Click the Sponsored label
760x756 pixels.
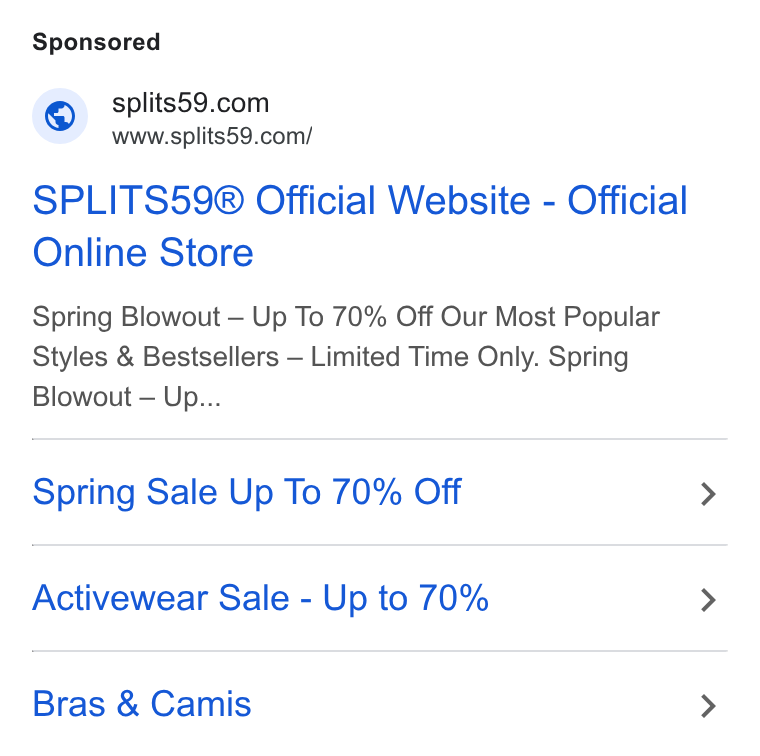pos(96,42)
